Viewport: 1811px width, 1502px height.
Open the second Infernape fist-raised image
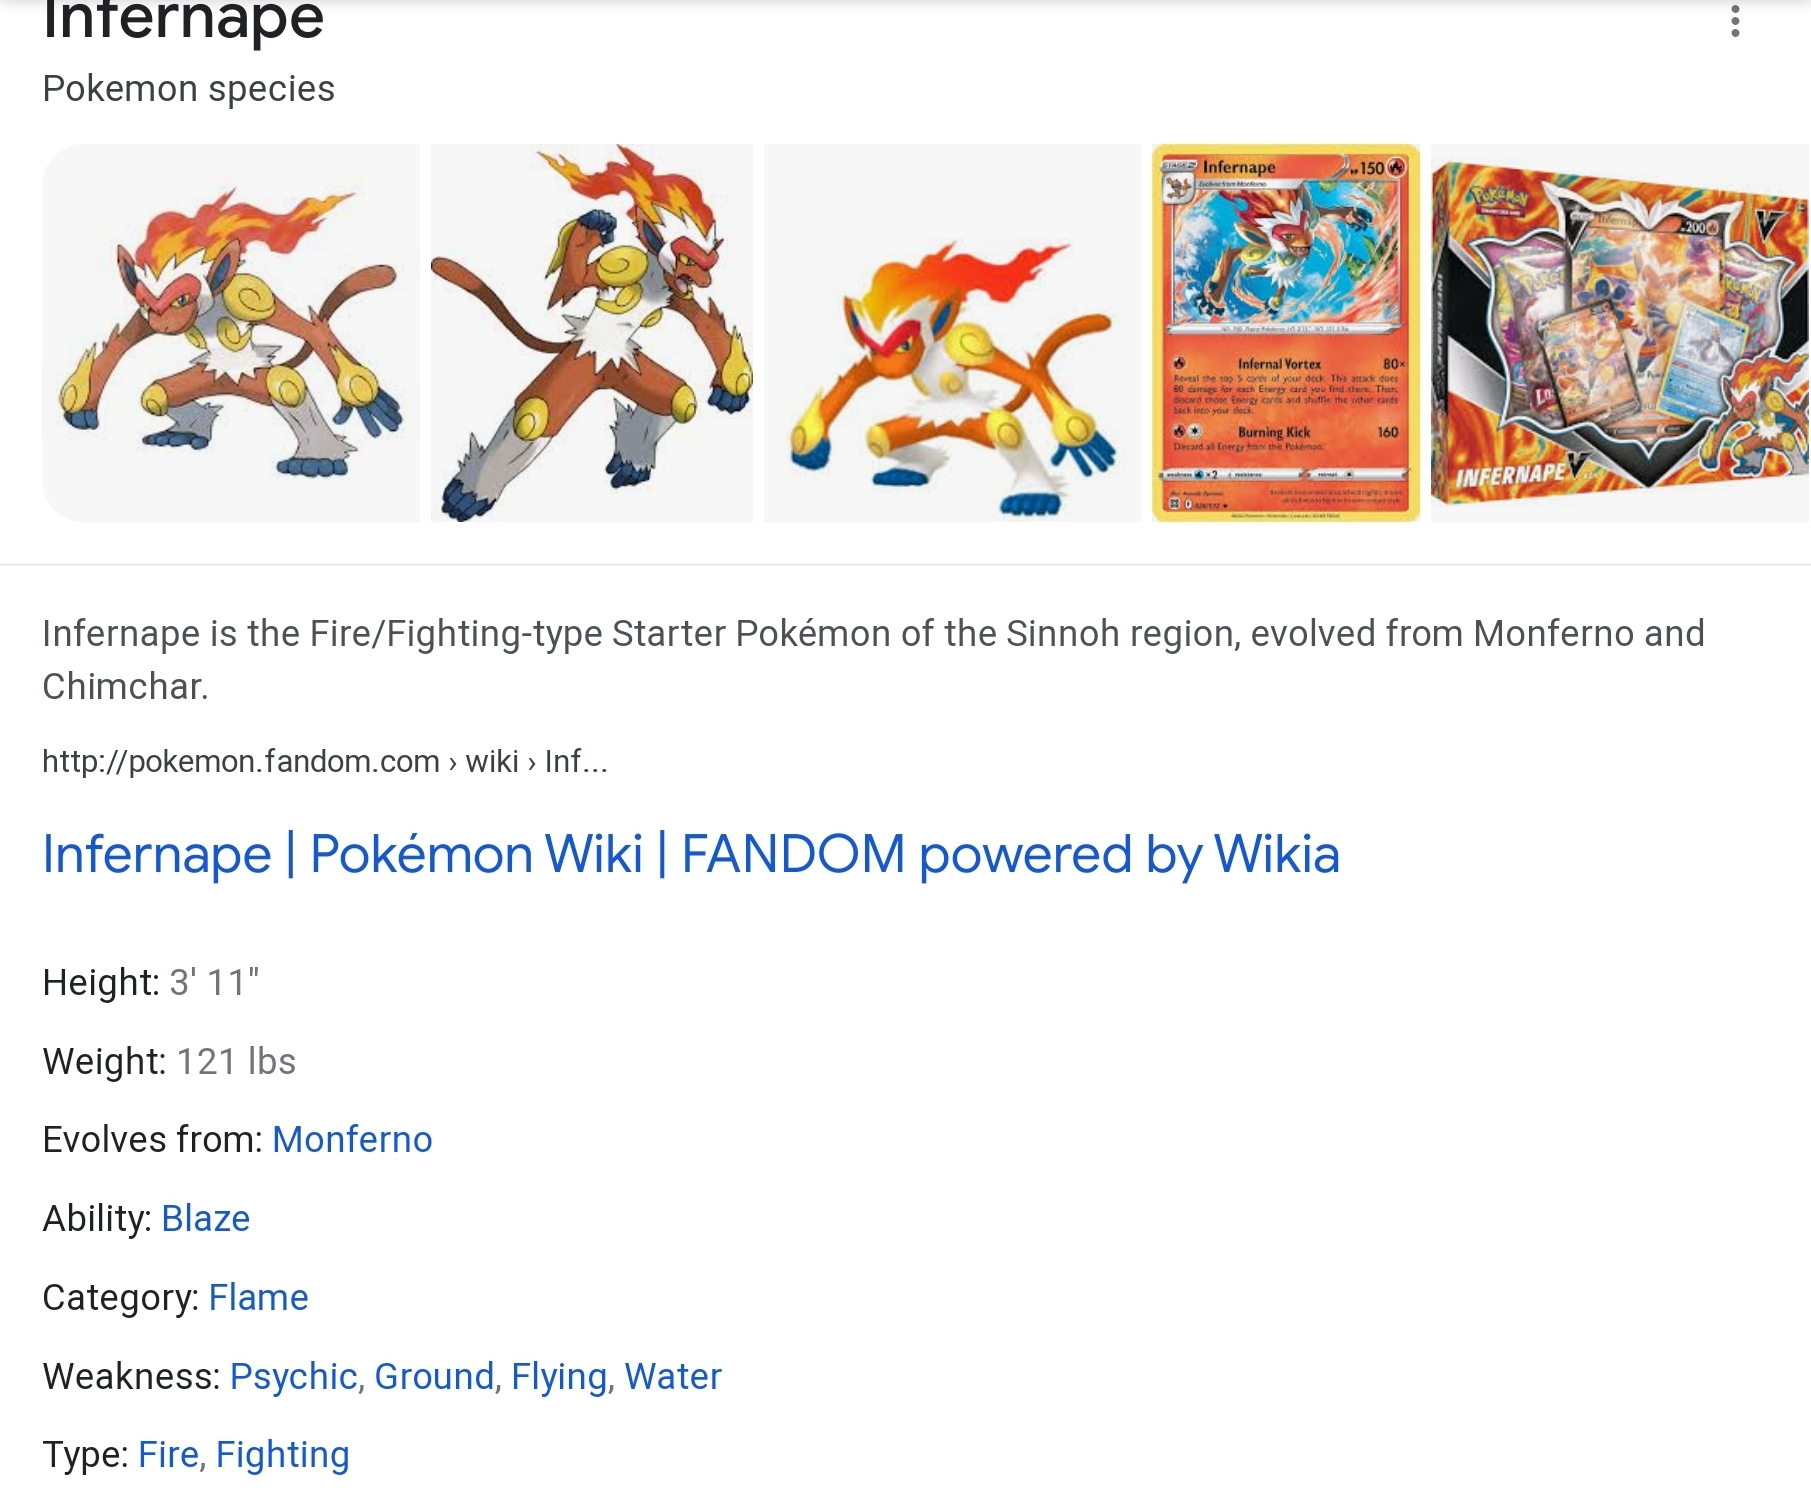click(592, 333)
